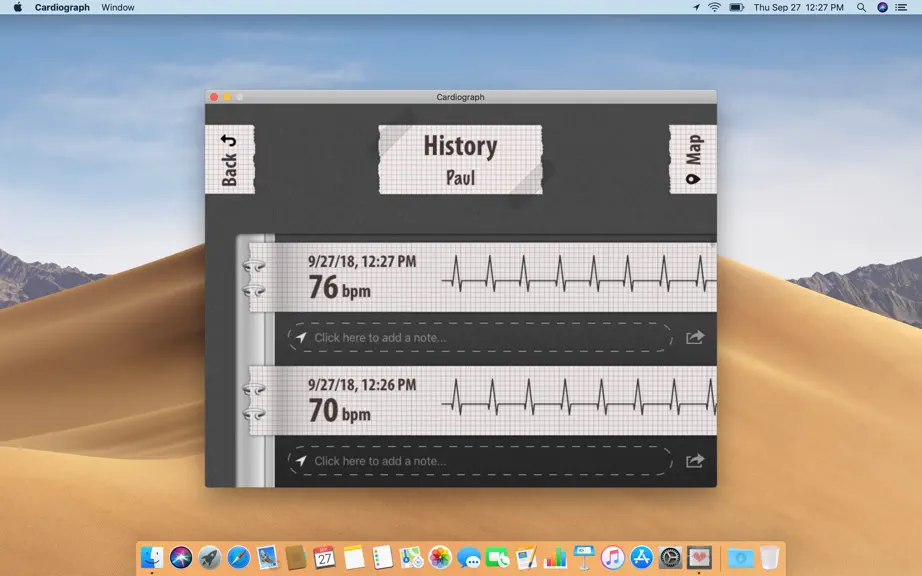Open the Downloads folder in the dock
This screenshot has width=922, height=576.
[x=740, y=557]
